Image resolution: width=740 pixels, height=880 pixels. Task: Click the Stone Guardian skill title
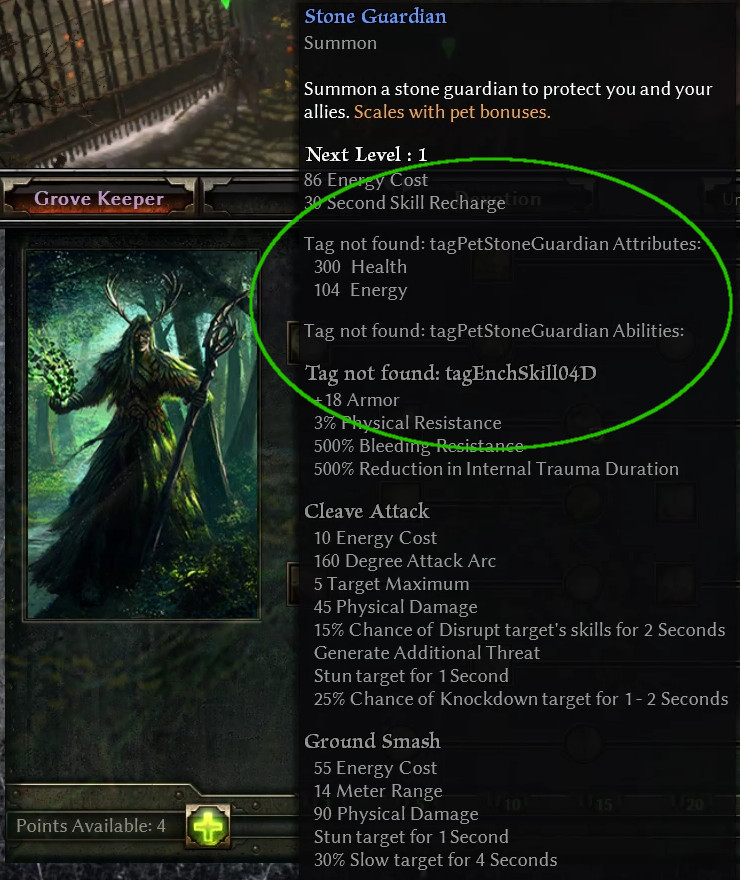tap(375, 16)
